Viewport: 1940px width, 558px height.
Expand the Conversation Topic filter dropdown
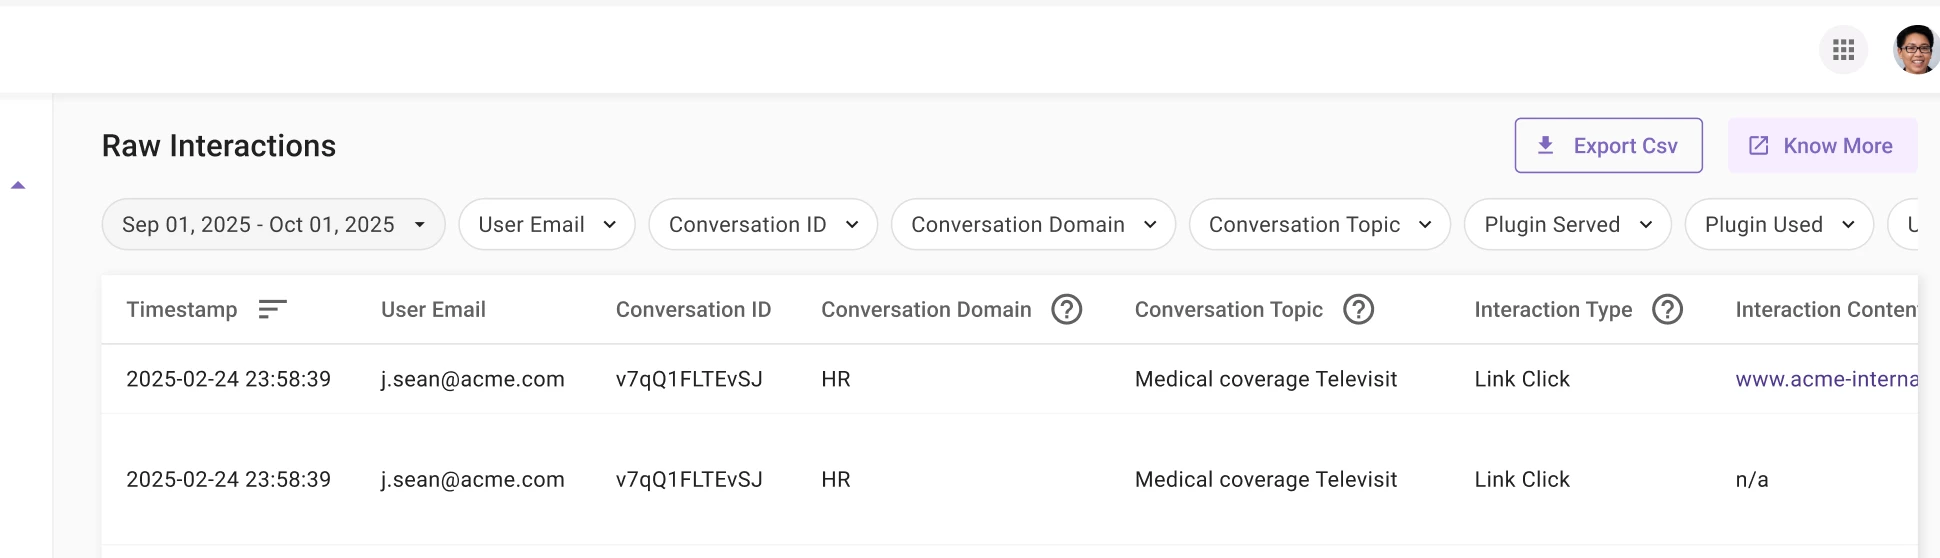pos(1319,225)
